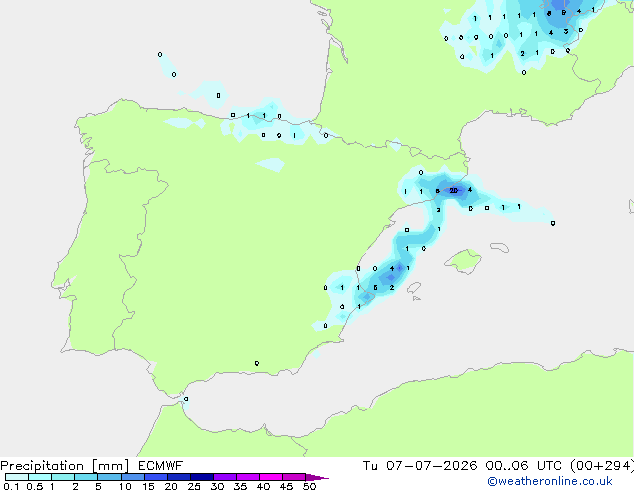This screenshot has height=490, width=634.
Task: Click the 'Precipitation [mm]' title text
Action: (65, 466)
